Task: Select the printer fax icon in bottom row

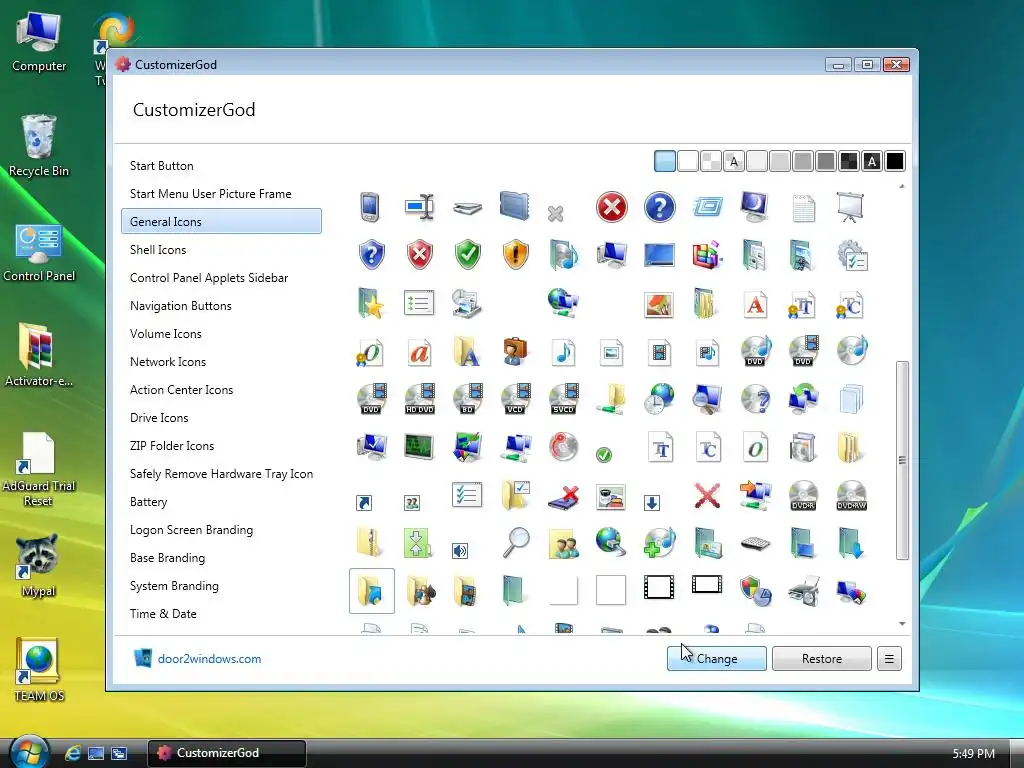Action: click(x=803, y=591)
